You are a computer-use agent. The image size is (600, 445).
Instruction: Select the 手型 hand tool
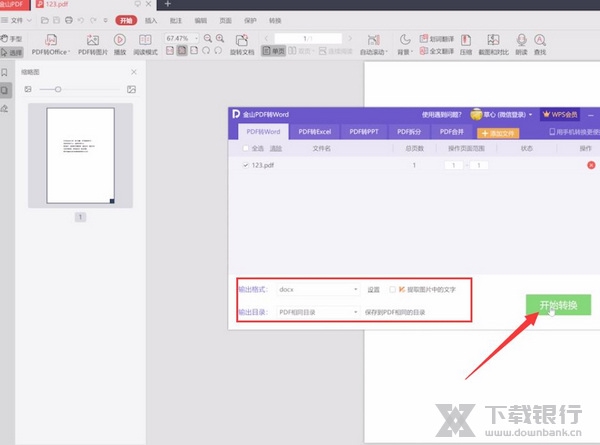(x=11, y=39)
